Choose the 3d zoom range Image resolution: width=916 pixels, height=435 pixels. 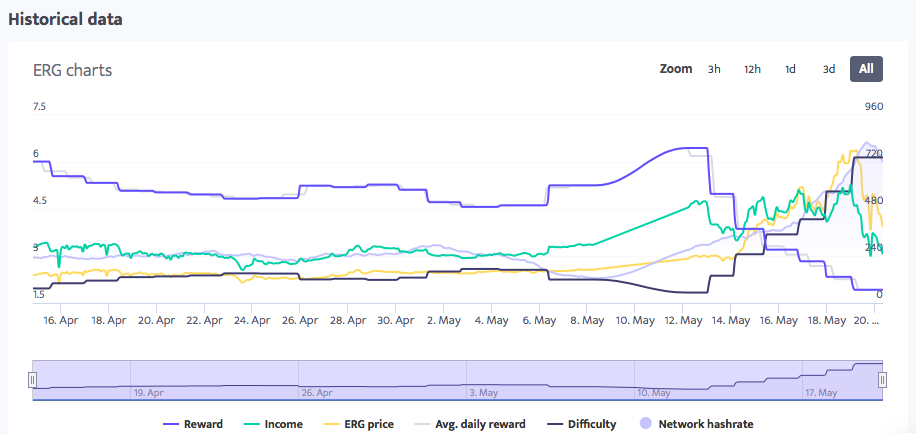pyautogui.click(x=828, y=69)
